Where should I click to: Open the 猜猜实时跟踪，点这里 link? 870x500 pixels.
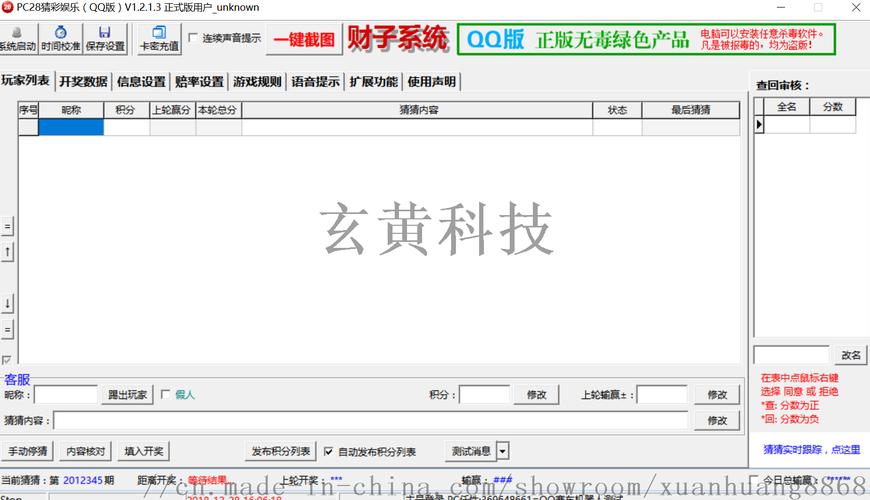click(x=812, y=450)
